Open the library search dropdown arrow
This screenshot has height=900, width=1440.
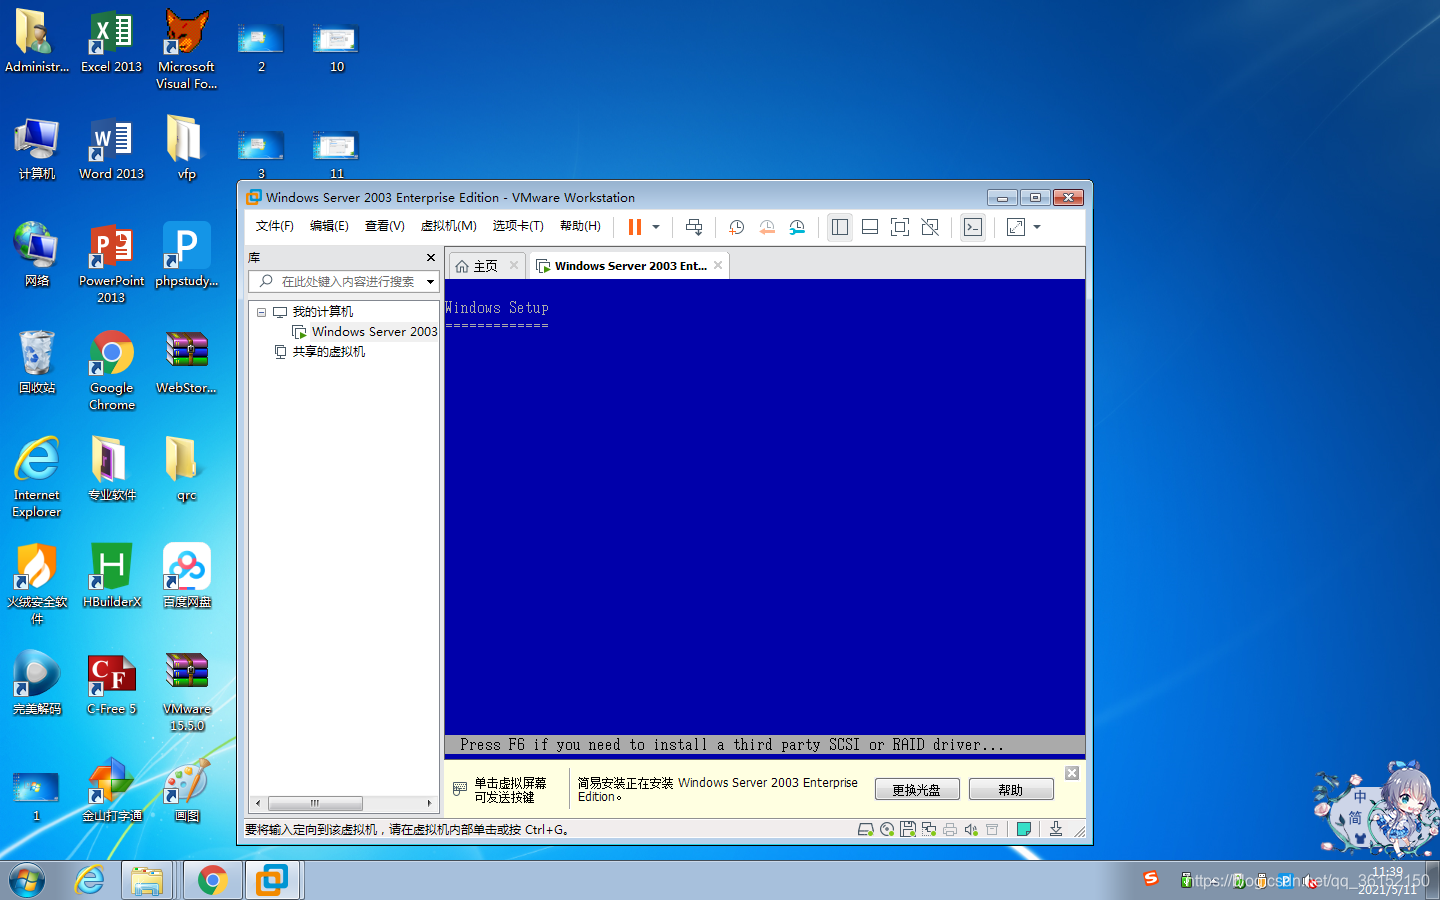pyautogui.click(x=431, y=282)
